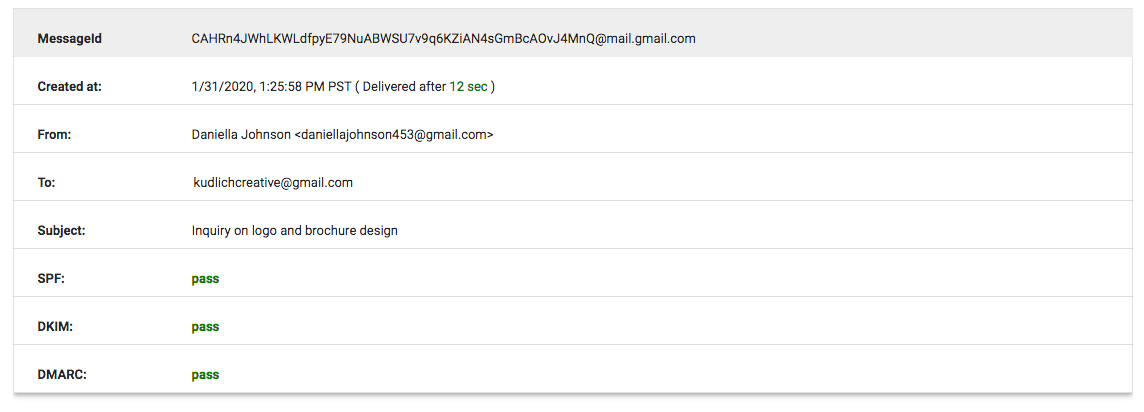Click the DKIM pass result

coord(205,327)
